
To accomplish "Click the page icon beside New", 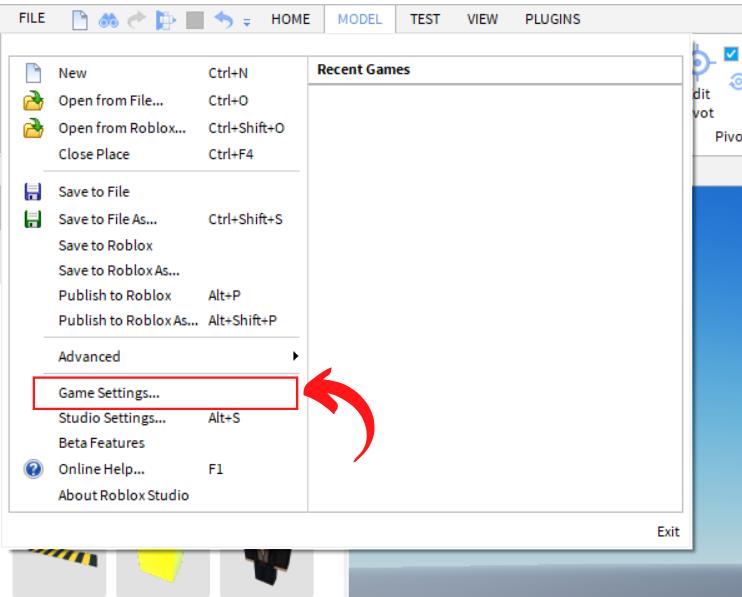I will pyautogui.click(x=33, y=73).
